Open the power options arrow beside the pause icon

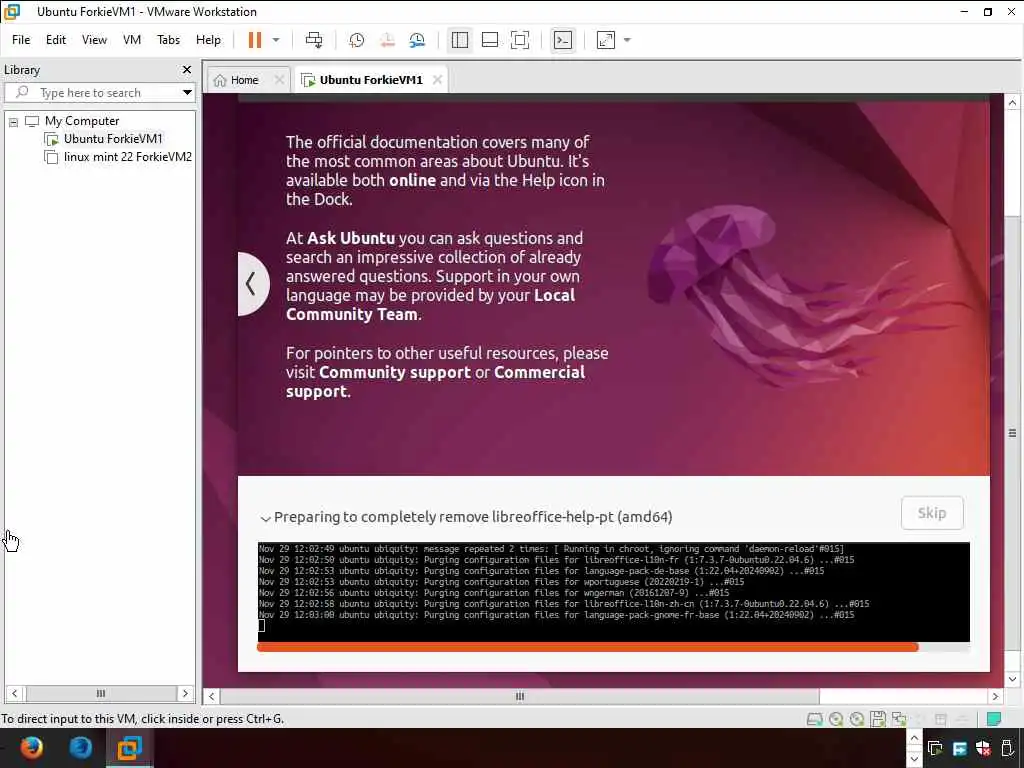click(x=276, y=40)
